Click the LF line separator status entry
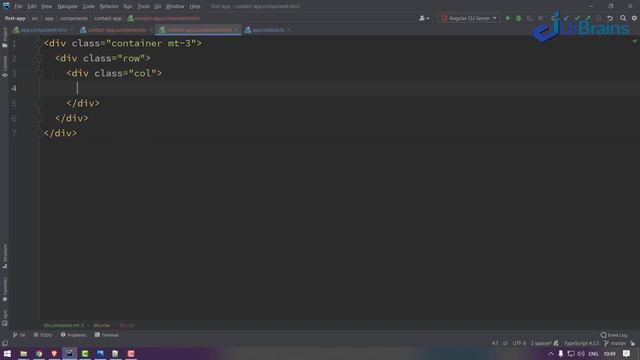Image resolution: width=640 pixels, height=360 pixels. (505, 343)
